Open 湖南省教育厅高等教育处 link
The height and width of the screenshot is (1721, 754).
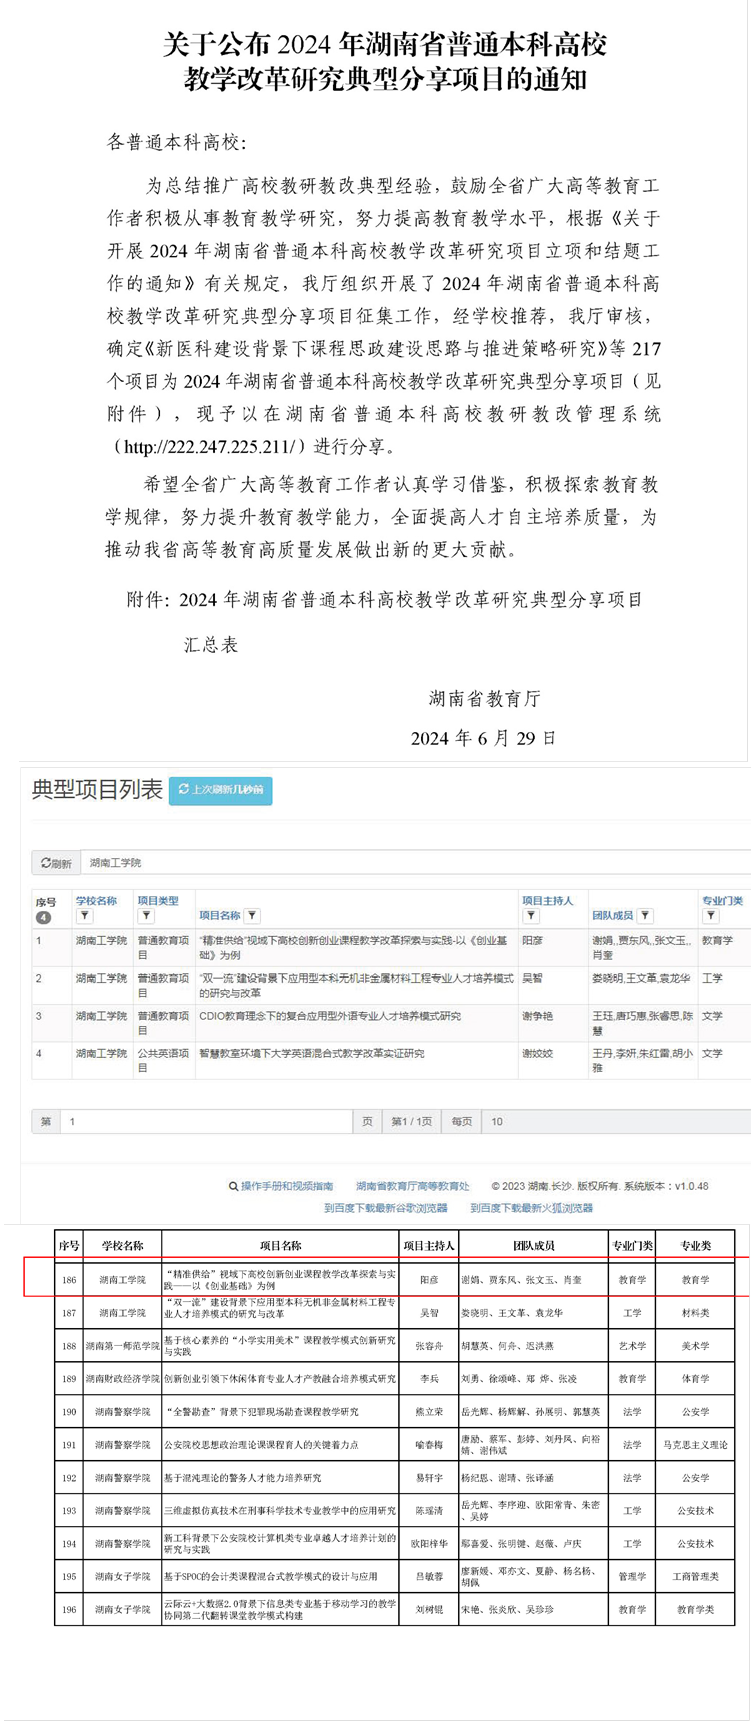coord(412,1186)
